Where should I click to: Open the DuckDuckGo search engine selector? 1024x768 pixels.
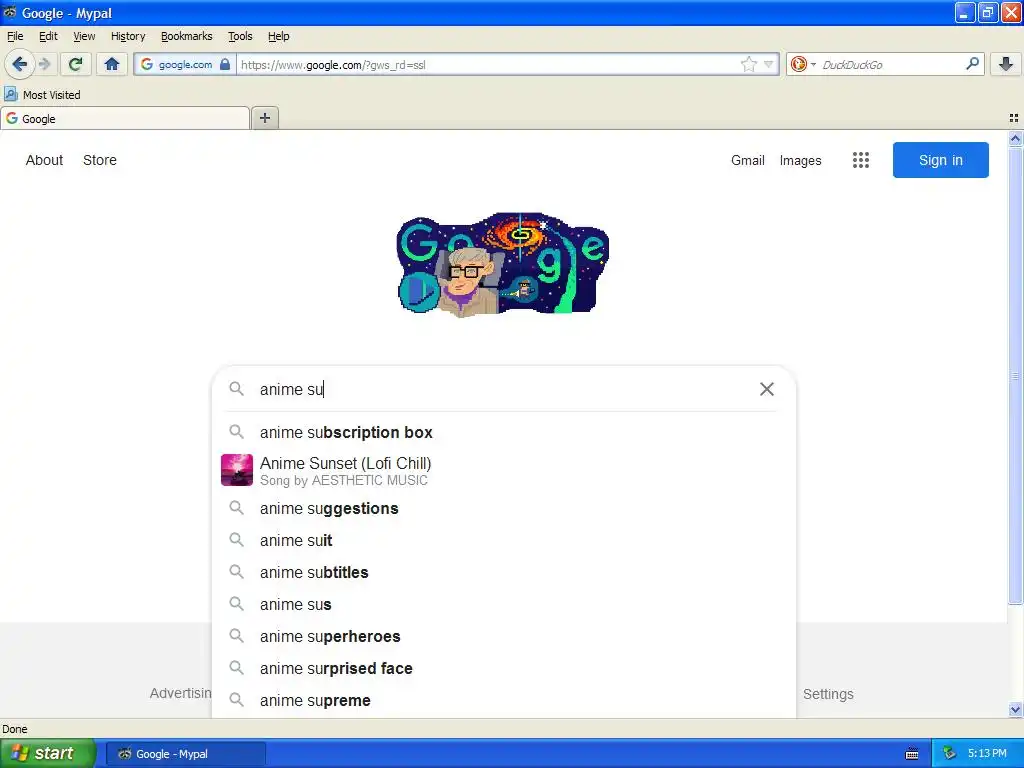coord(803,64)
